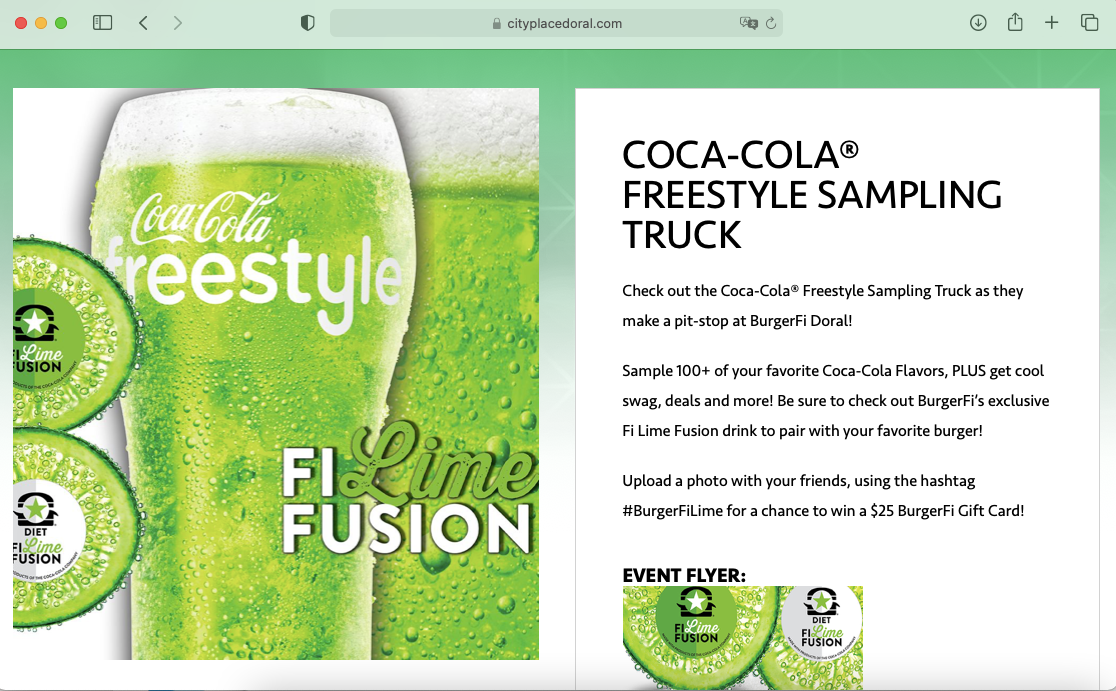
Task: Open the Share menu
Action: pos(1015,22)
